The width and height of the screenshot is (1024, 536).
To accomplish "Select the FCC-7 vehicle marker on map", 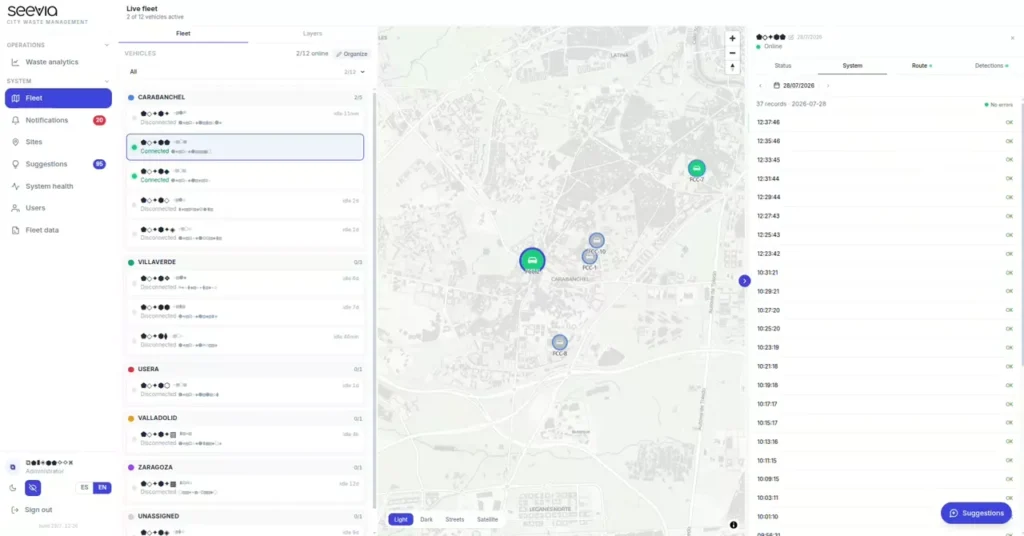I will tap(696, 168).
